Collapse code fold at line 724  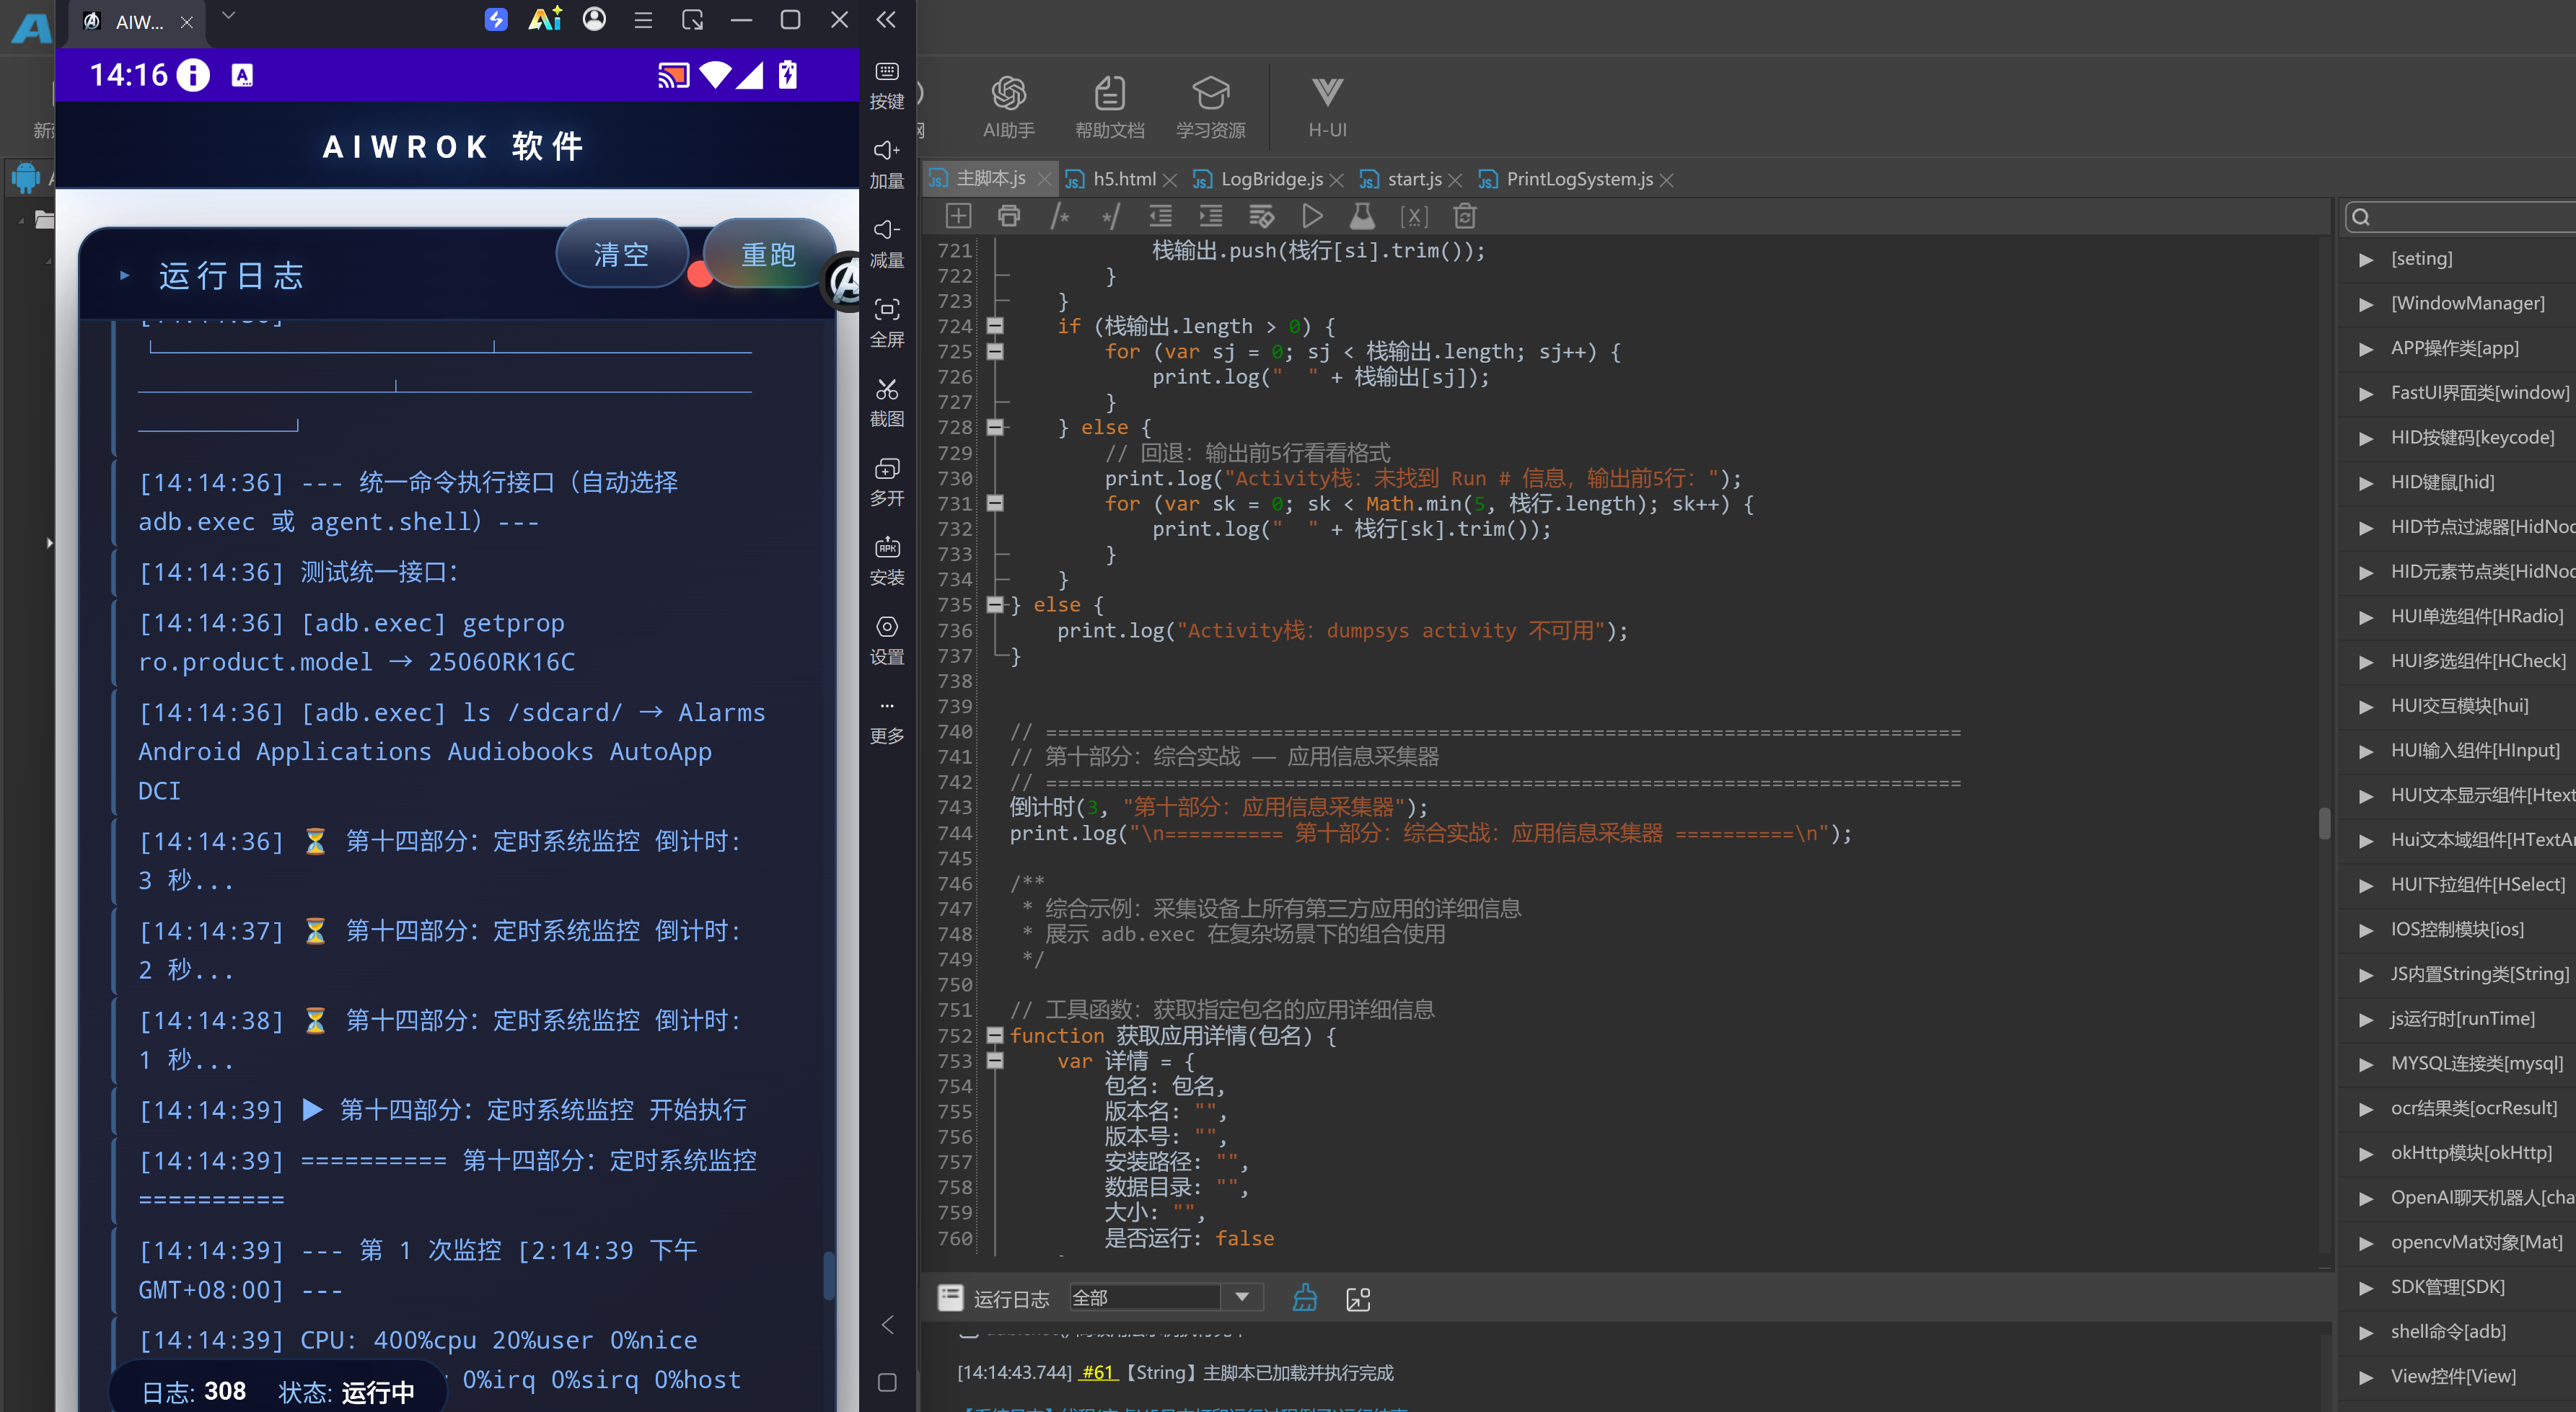point(995,325)
